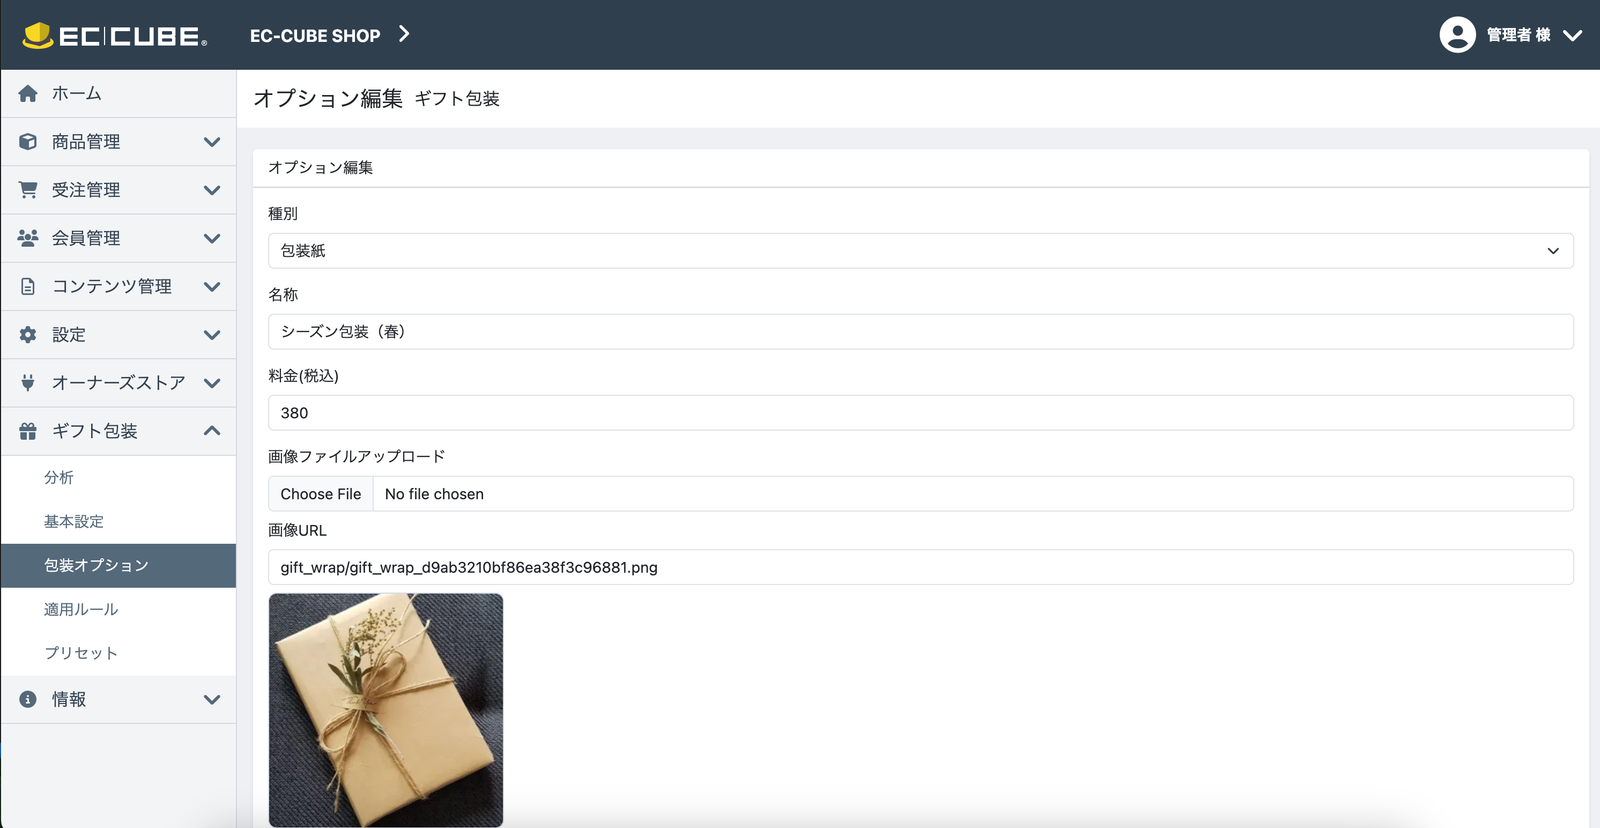Screen dimensions: 1600x828
Task: Select 分析 in the sidebar submenu
Action: tap(59, 478)
